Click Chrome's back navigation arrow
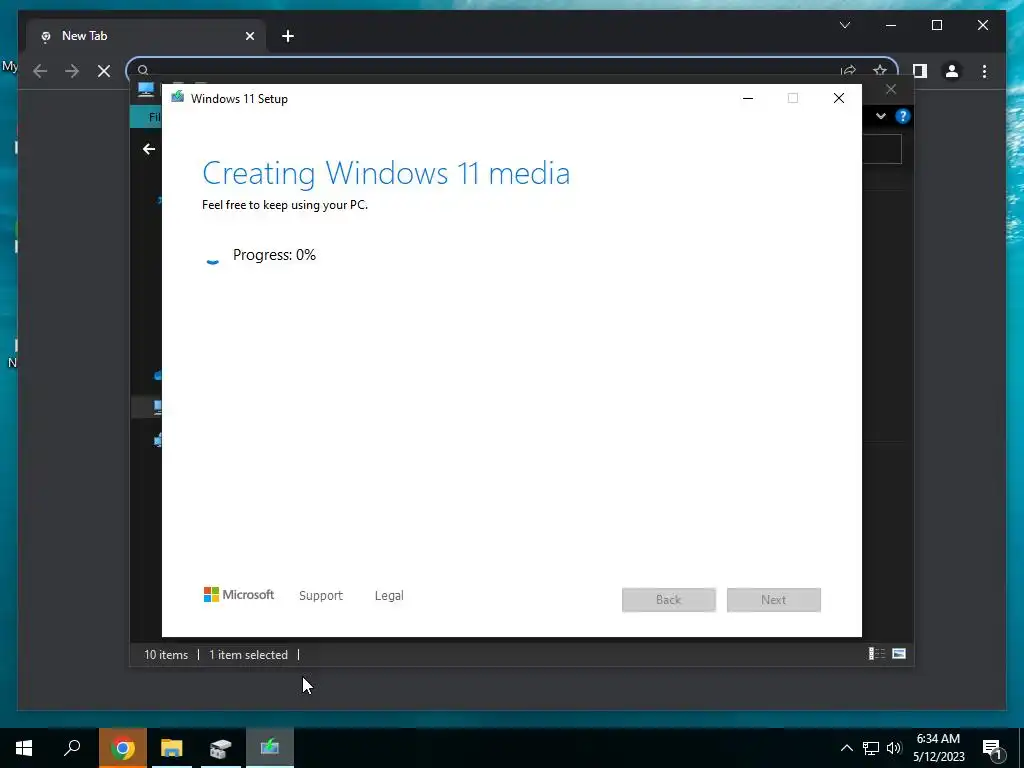This screenshot has height=768, width=1024. [x=40, y=71]
